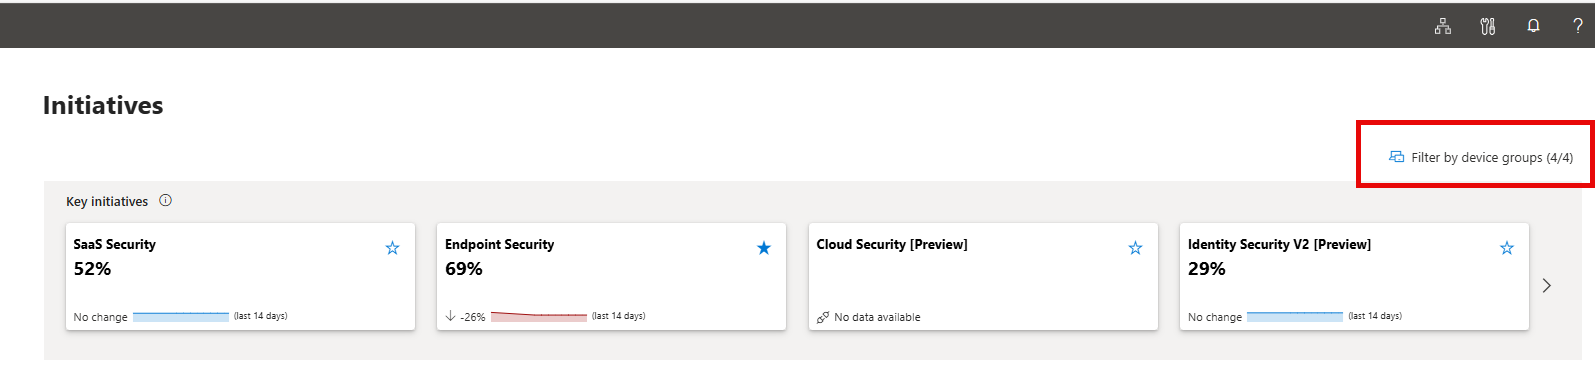Click Filter by device groups (4/4)
Screen dimensions: 1595x376
pos(1481,157)
